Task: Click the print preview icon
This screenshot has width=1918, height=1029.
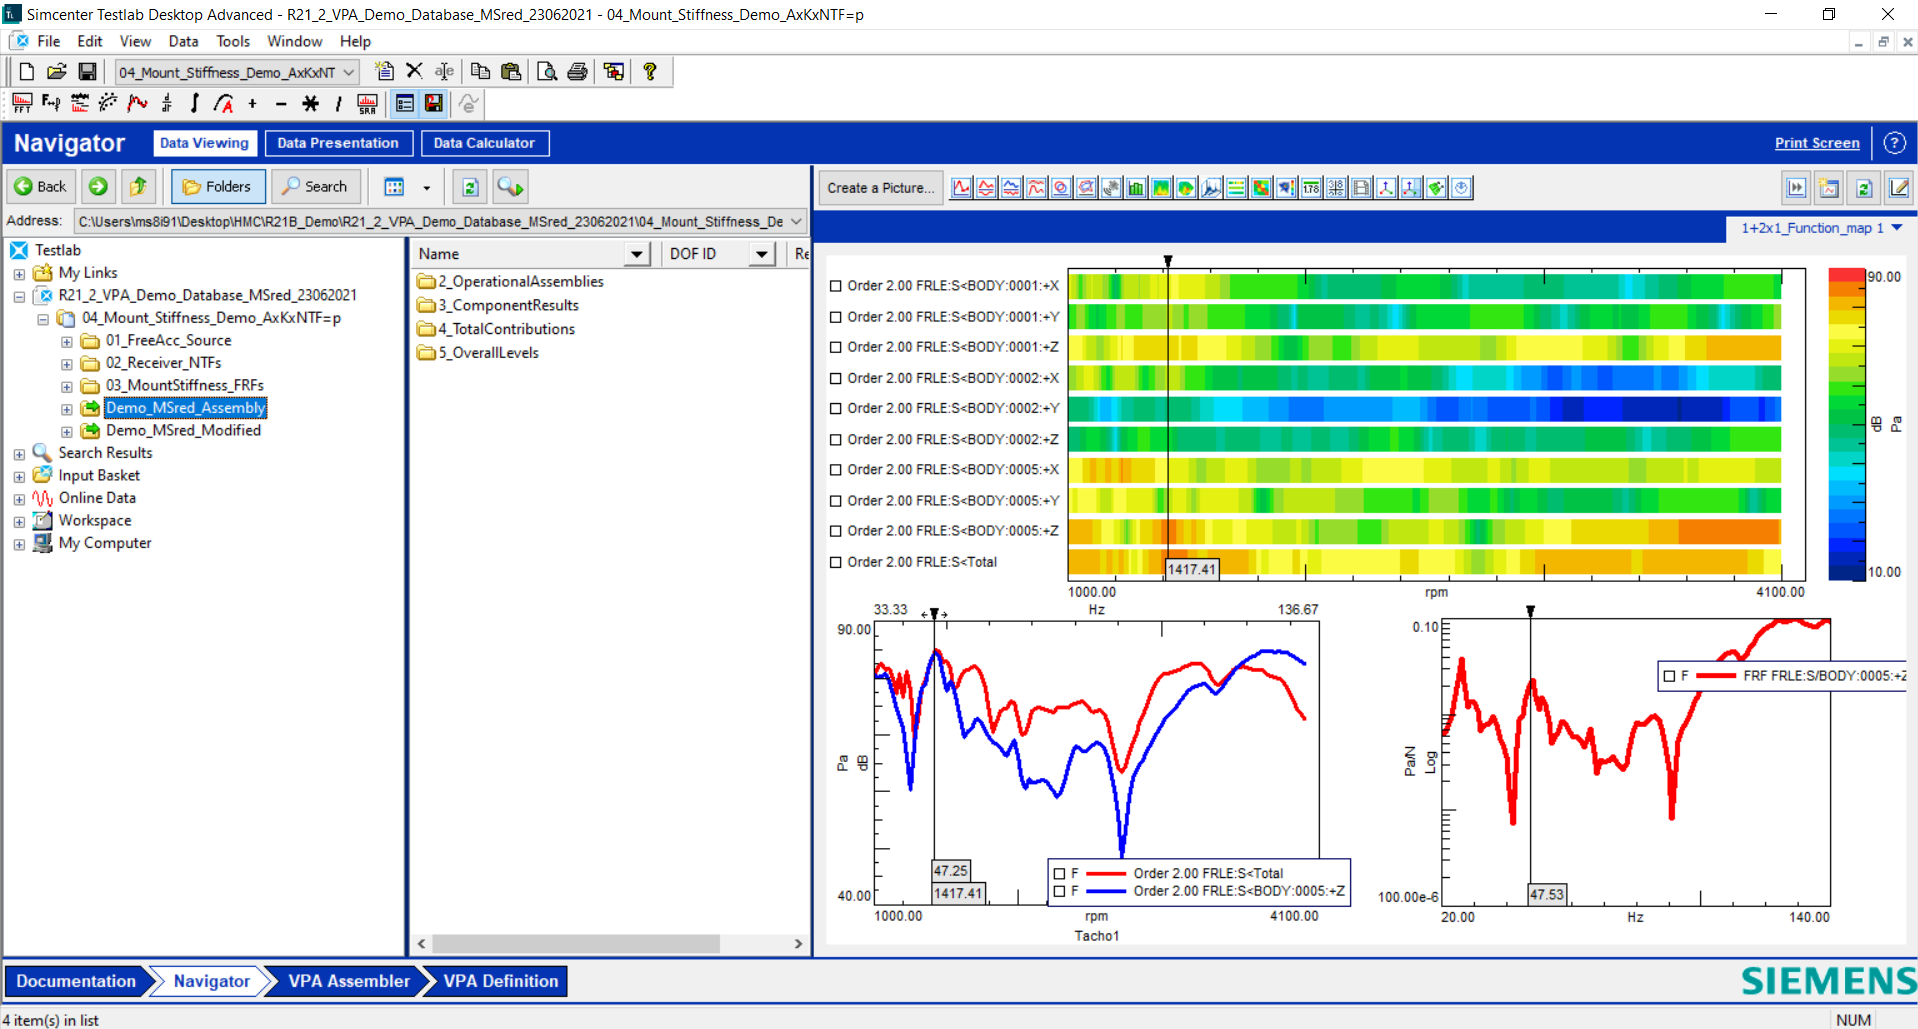Action: click(547, 71)
